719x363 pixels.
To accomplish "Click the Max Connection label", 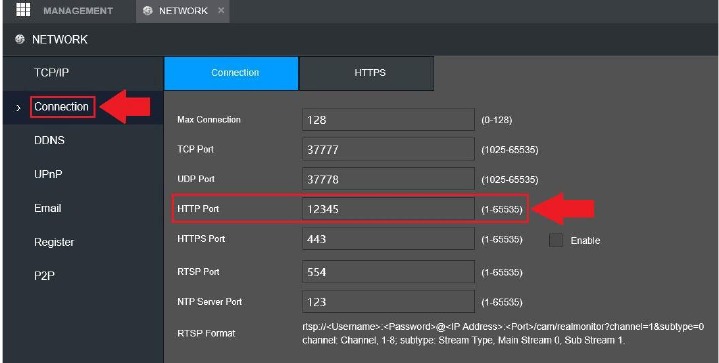I will tap(209, 120).
